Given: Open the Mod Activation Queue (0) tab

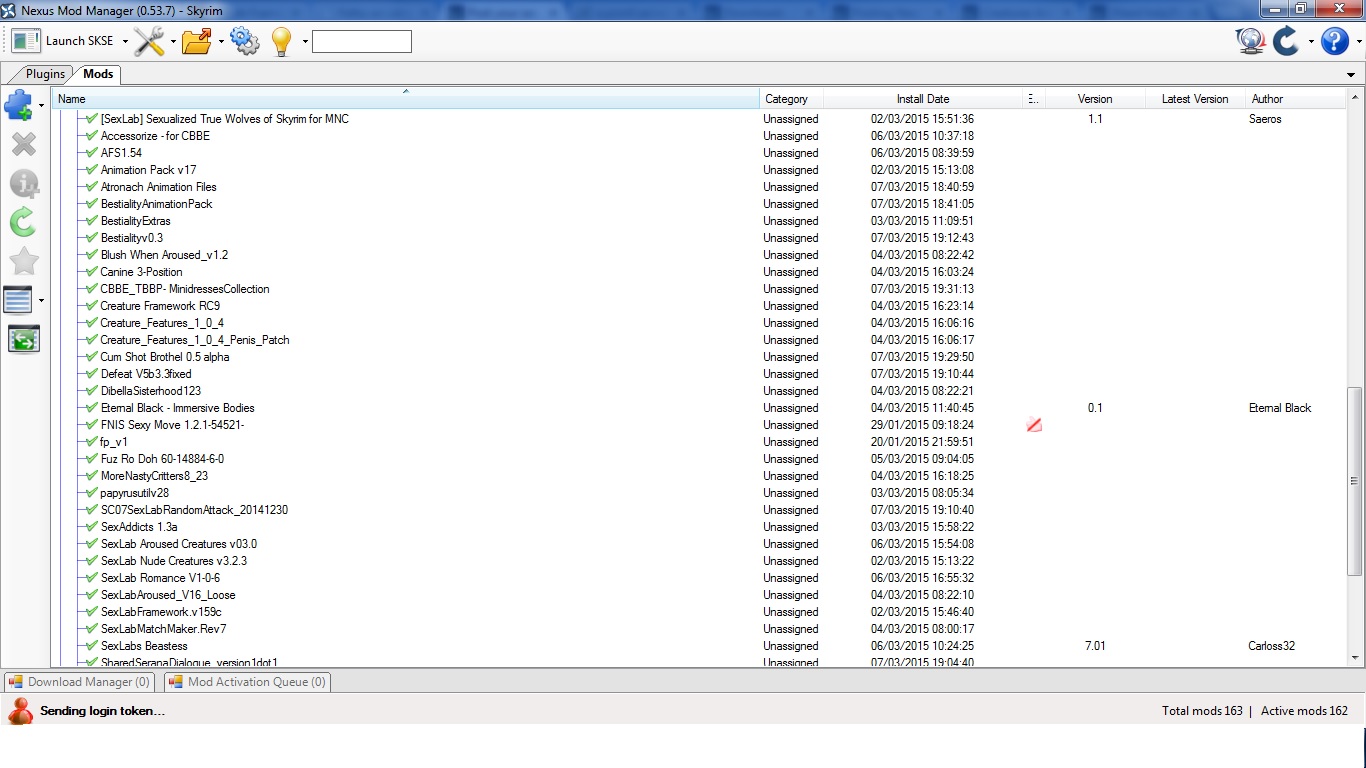Looking at the screenshot, I should [x=246, y=682].
